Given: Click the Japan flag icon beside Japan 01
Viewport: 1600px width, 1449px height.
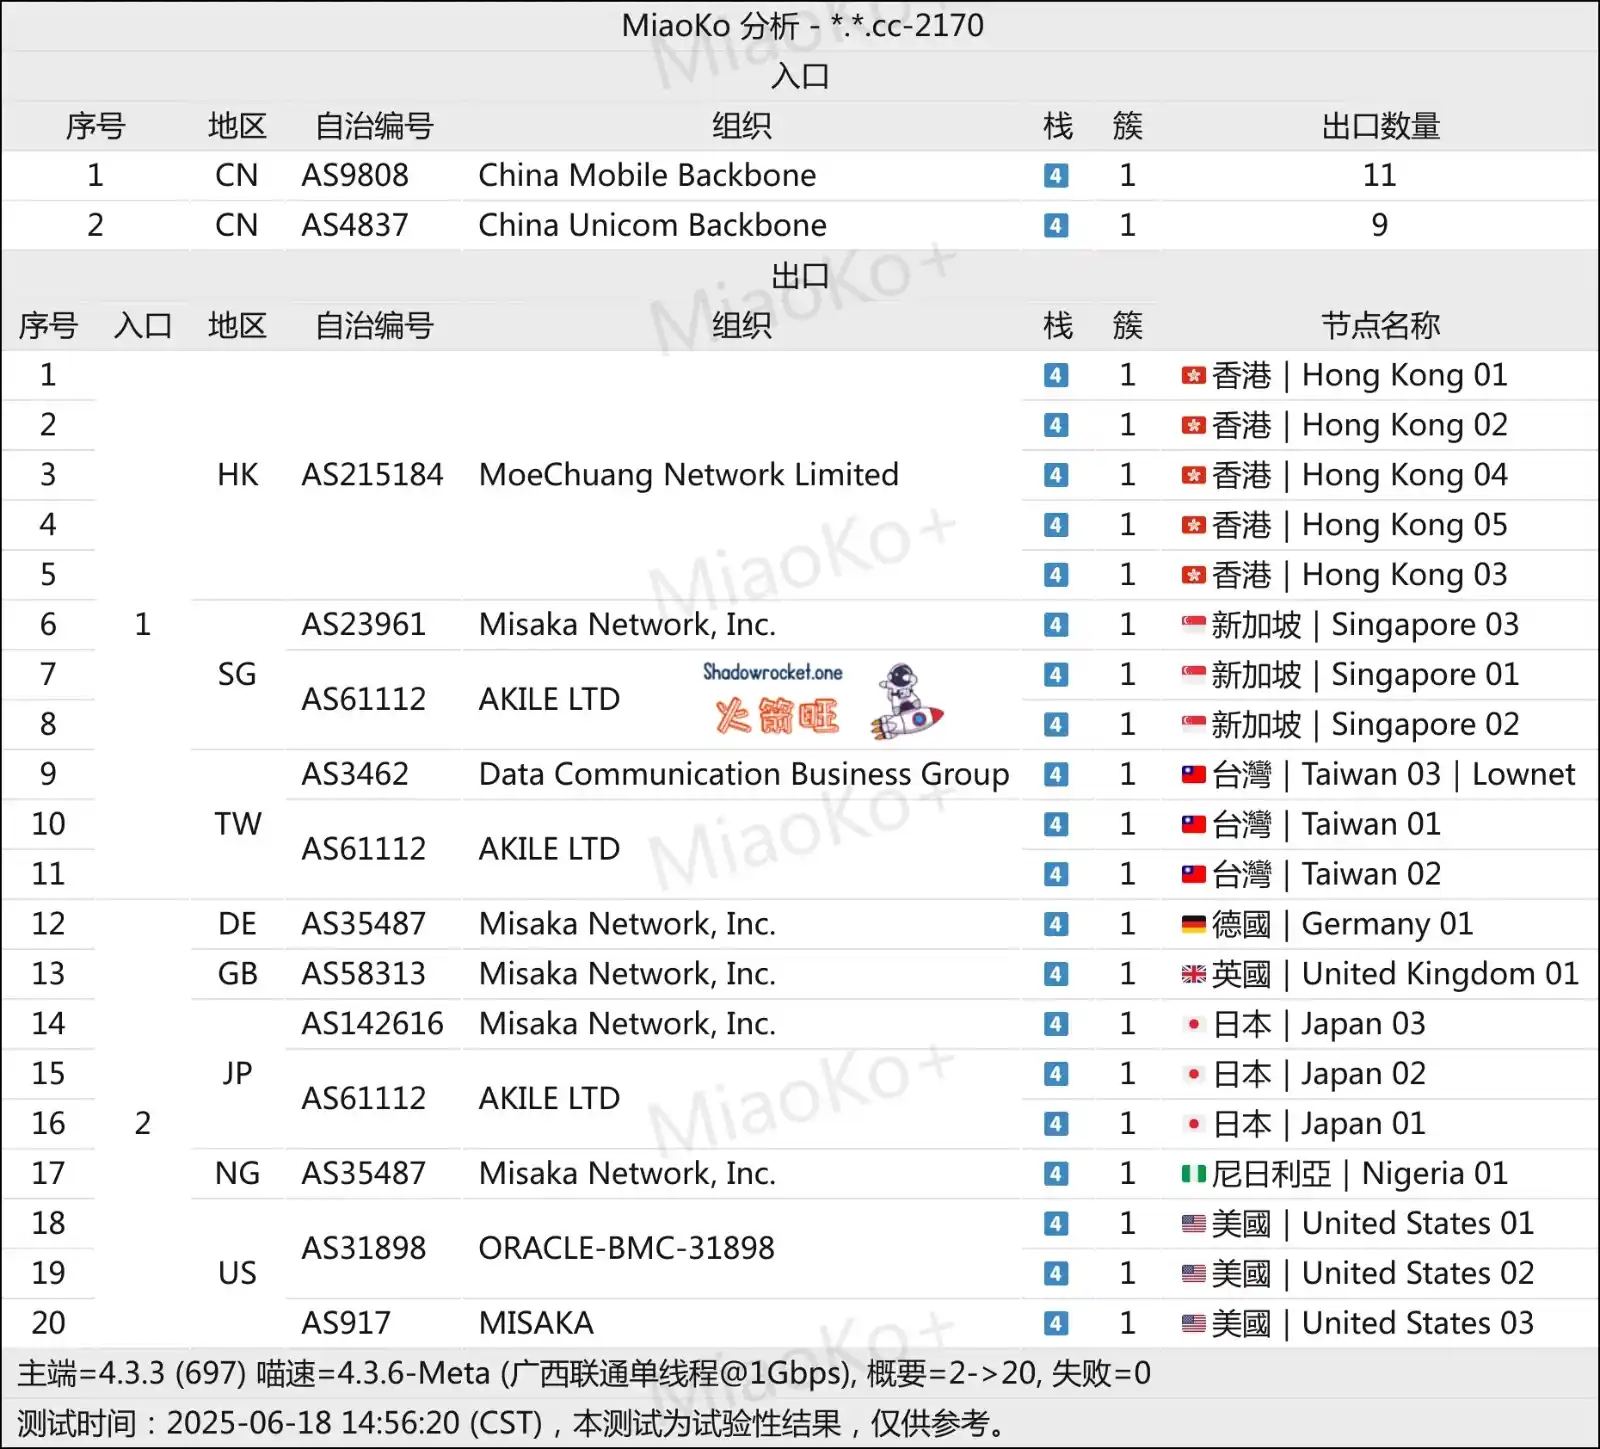Looking at the screenshot, I should click(1193, 1124).
